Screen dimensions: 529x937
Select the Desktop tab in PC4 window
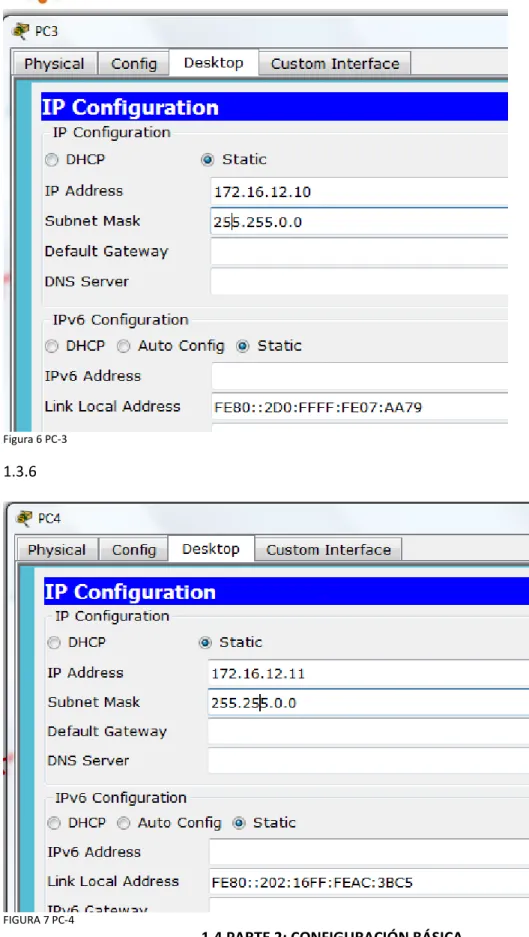click(210, 549)
